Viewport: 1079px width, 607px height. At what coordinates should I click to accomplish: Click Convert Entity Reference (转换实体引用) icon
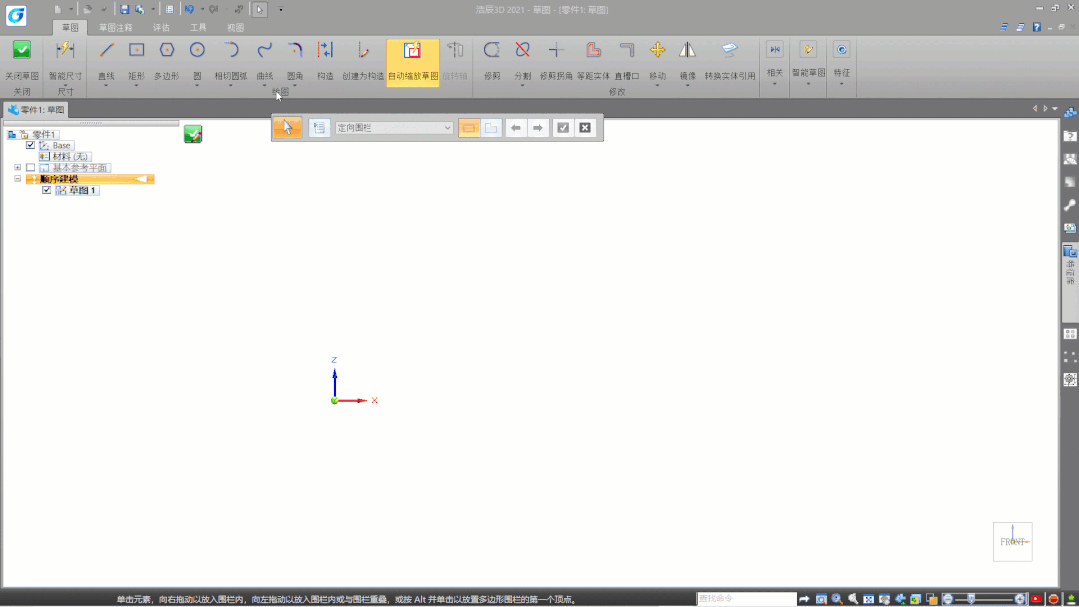tap(729, 50)
